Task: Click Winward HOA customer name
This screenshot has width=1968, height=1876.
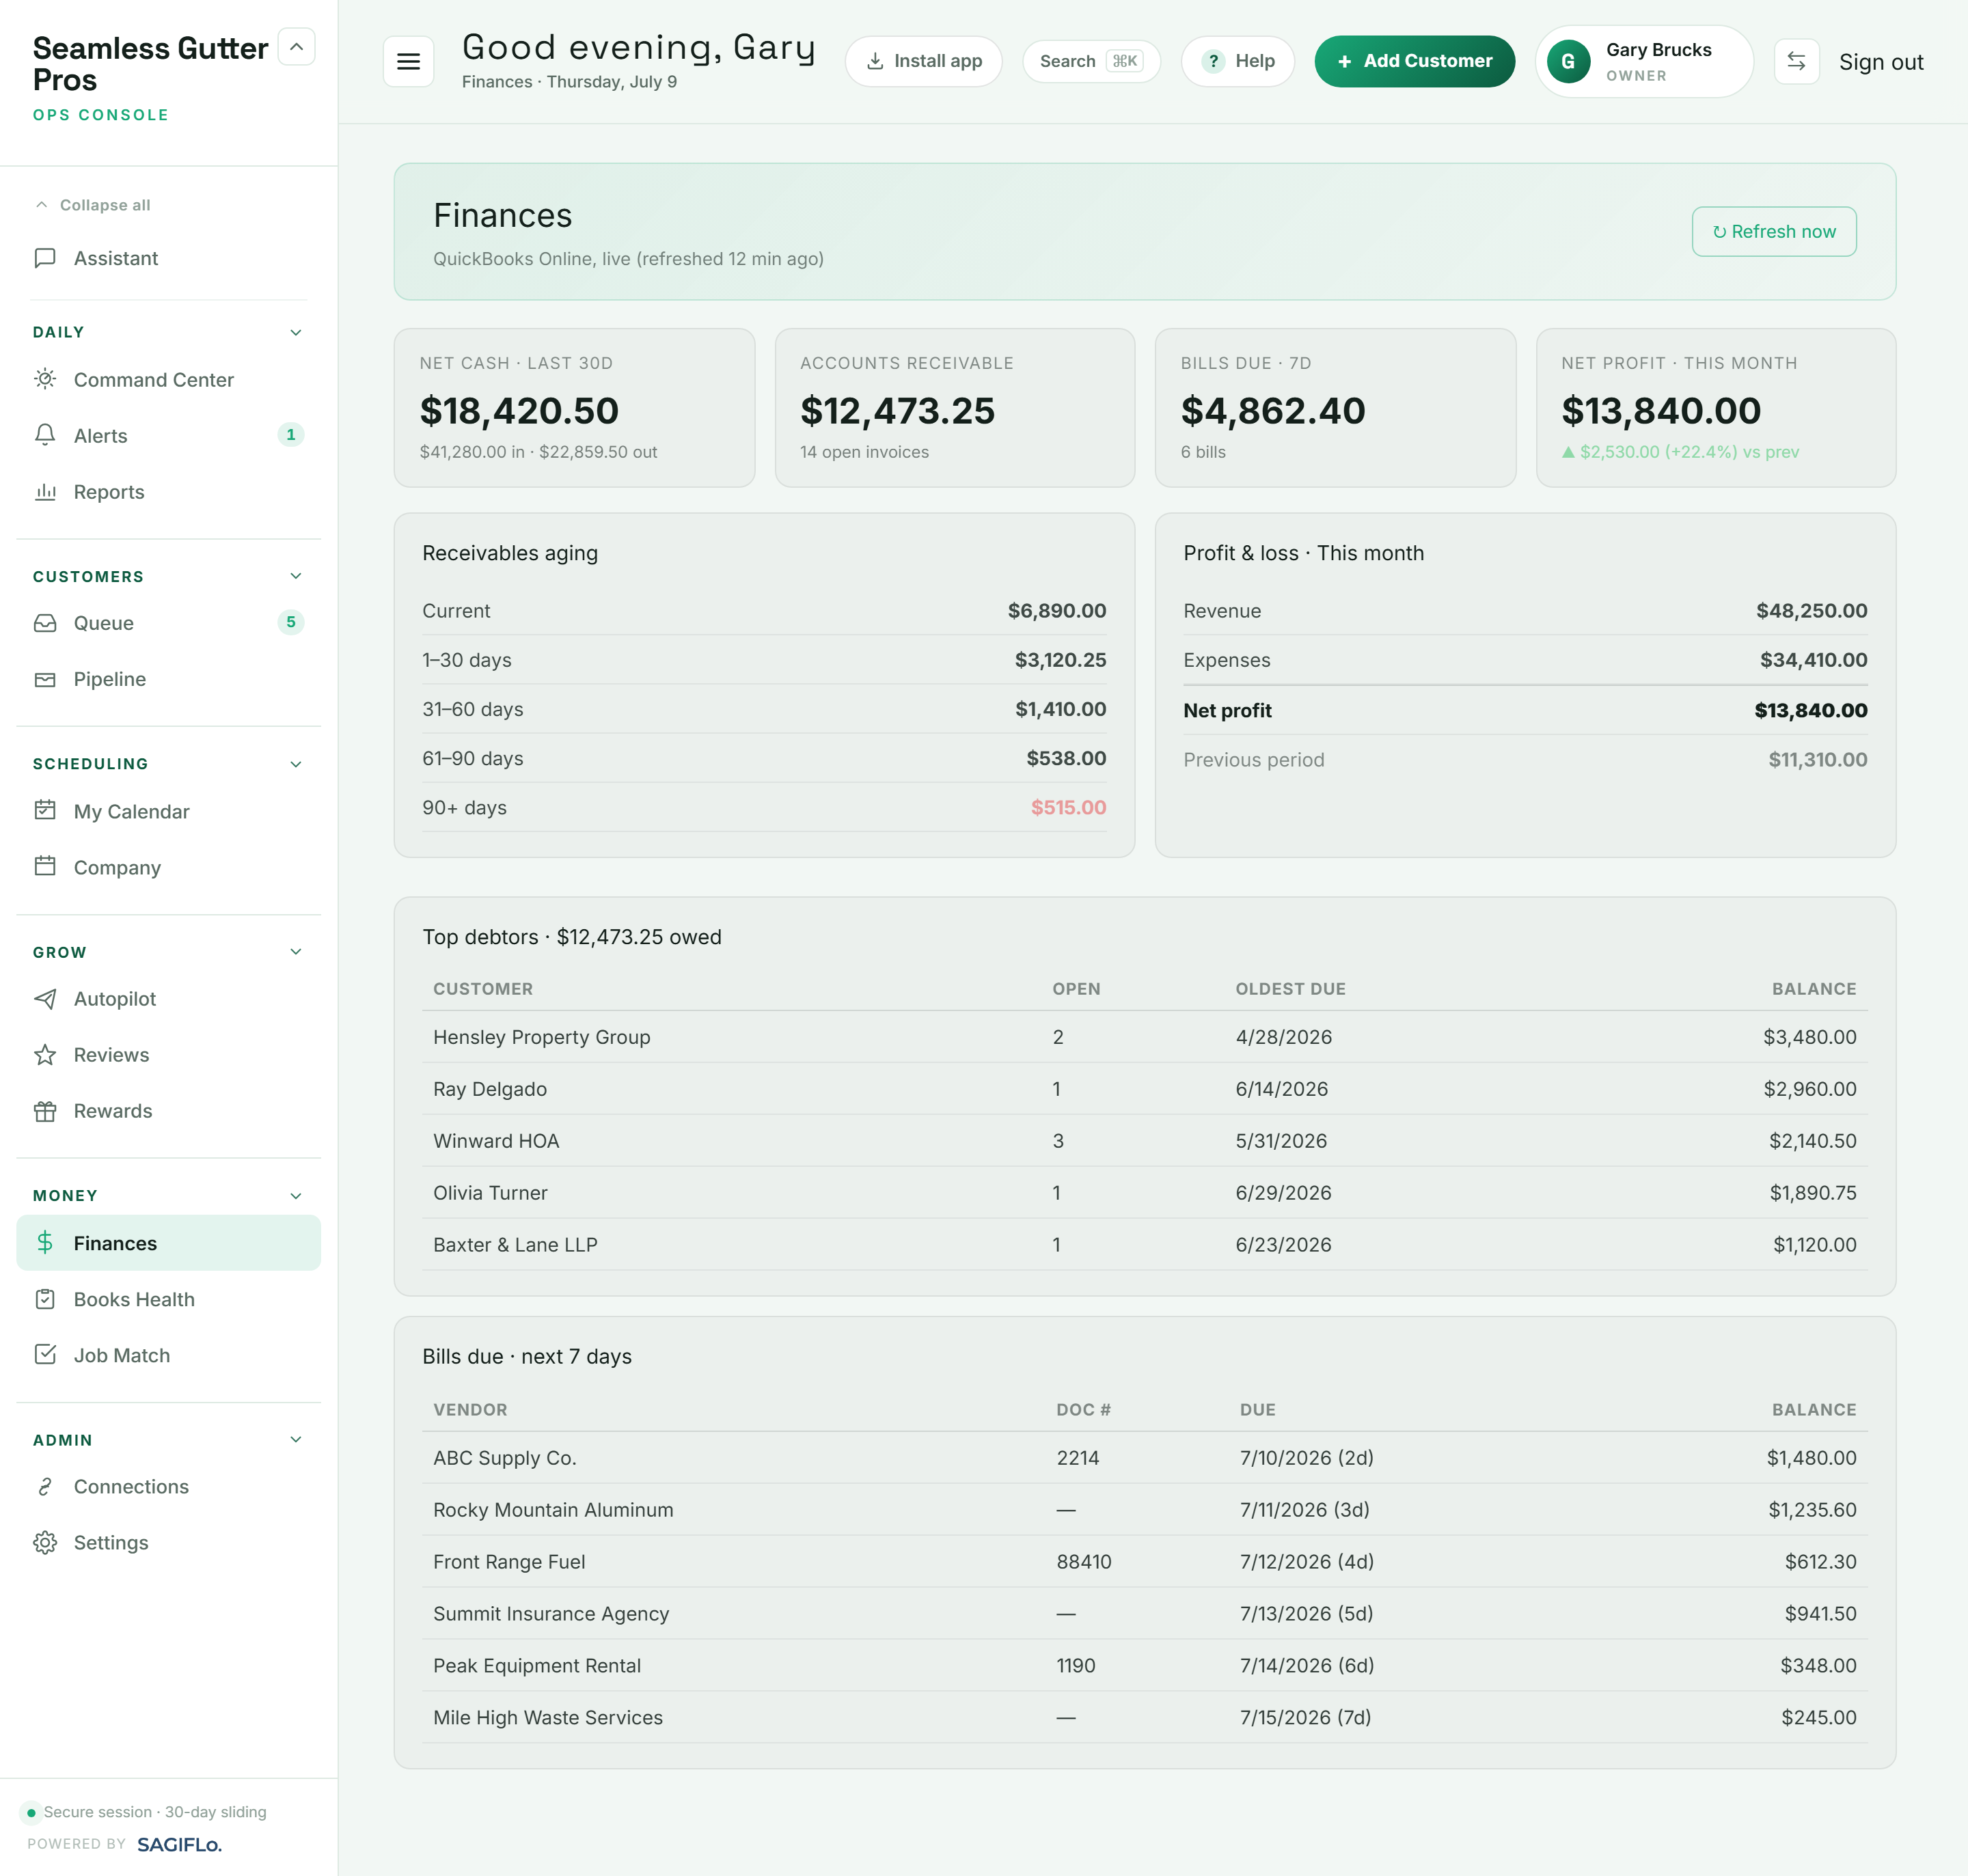Action: (x=496, y=1141)
